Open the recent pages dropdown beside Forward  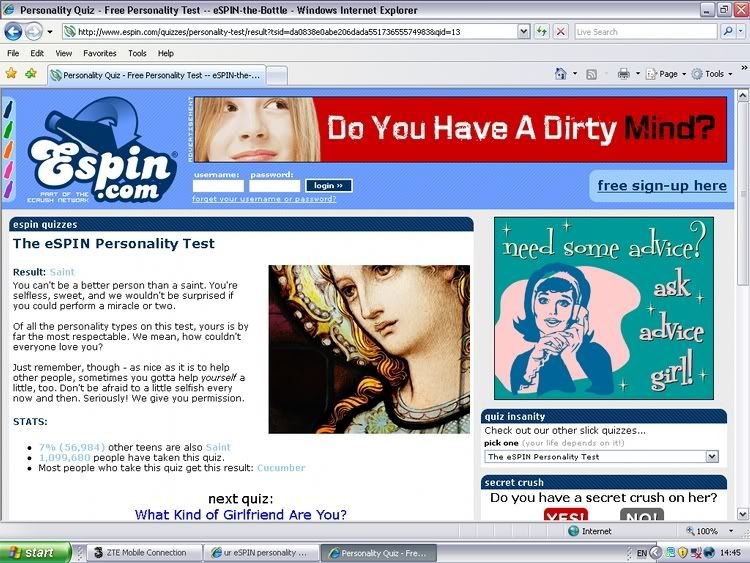point(50,32)
